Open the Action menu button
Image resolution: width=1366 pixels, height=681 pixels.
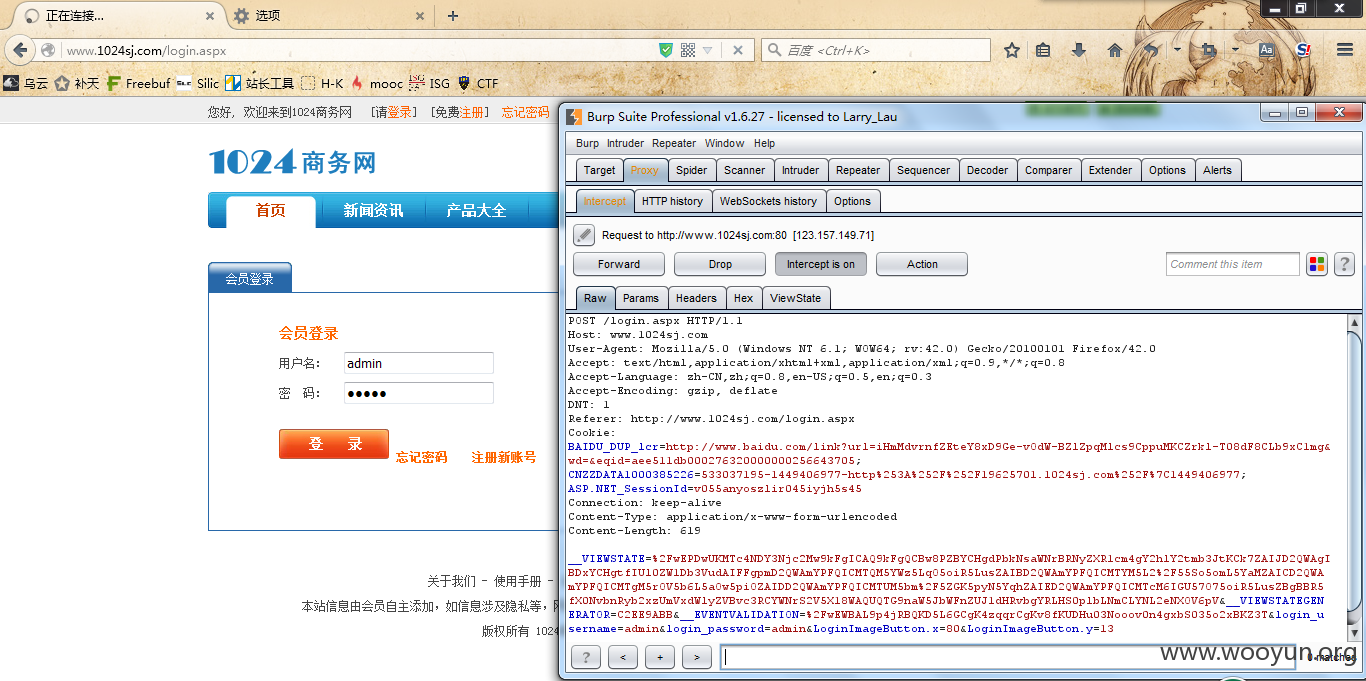pos(922,264)
